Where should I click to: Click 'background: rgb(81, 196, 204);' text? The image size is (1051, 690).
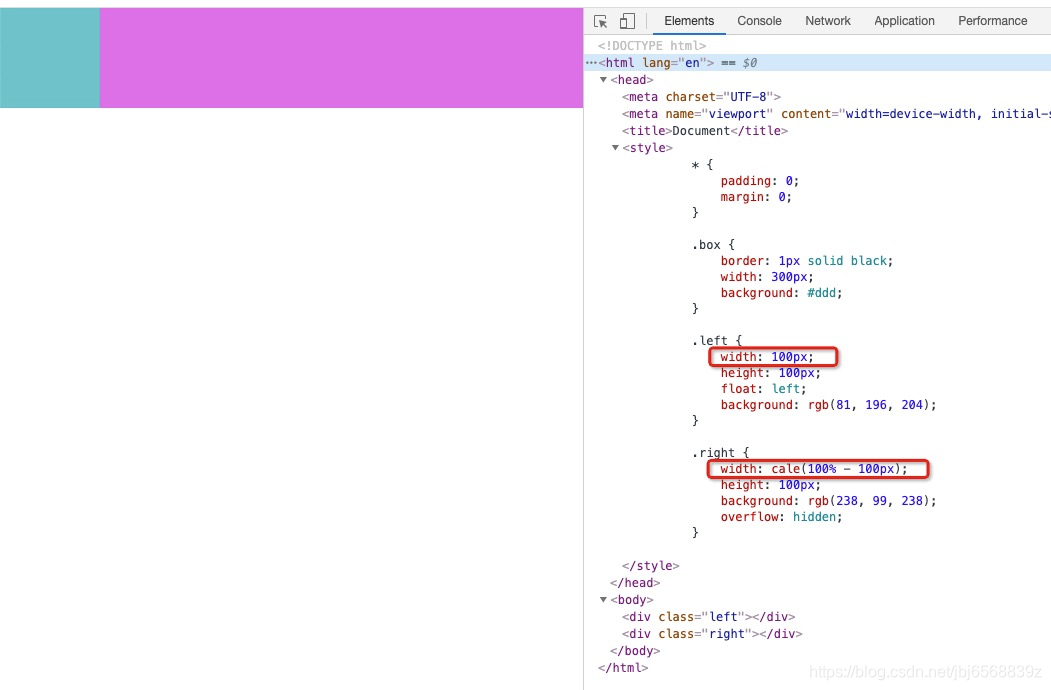coord(828,405)
